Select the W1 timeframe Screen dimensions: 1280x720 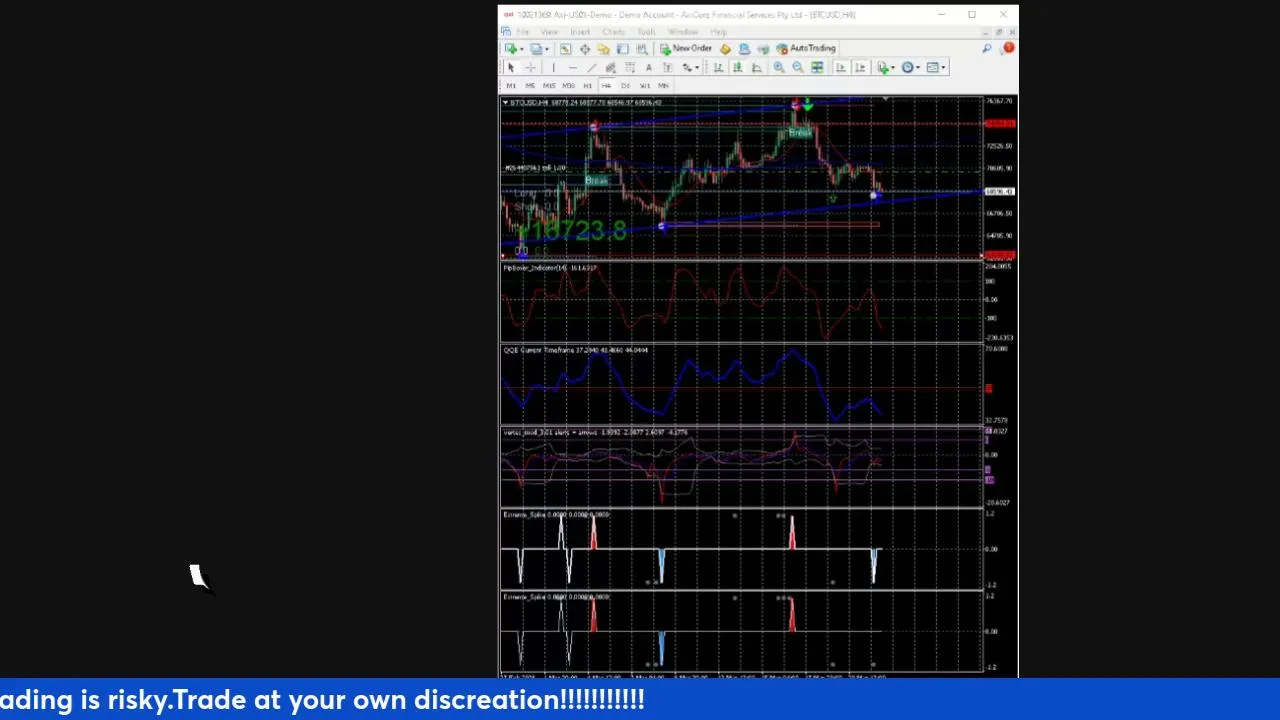click(x=645, y=85)
